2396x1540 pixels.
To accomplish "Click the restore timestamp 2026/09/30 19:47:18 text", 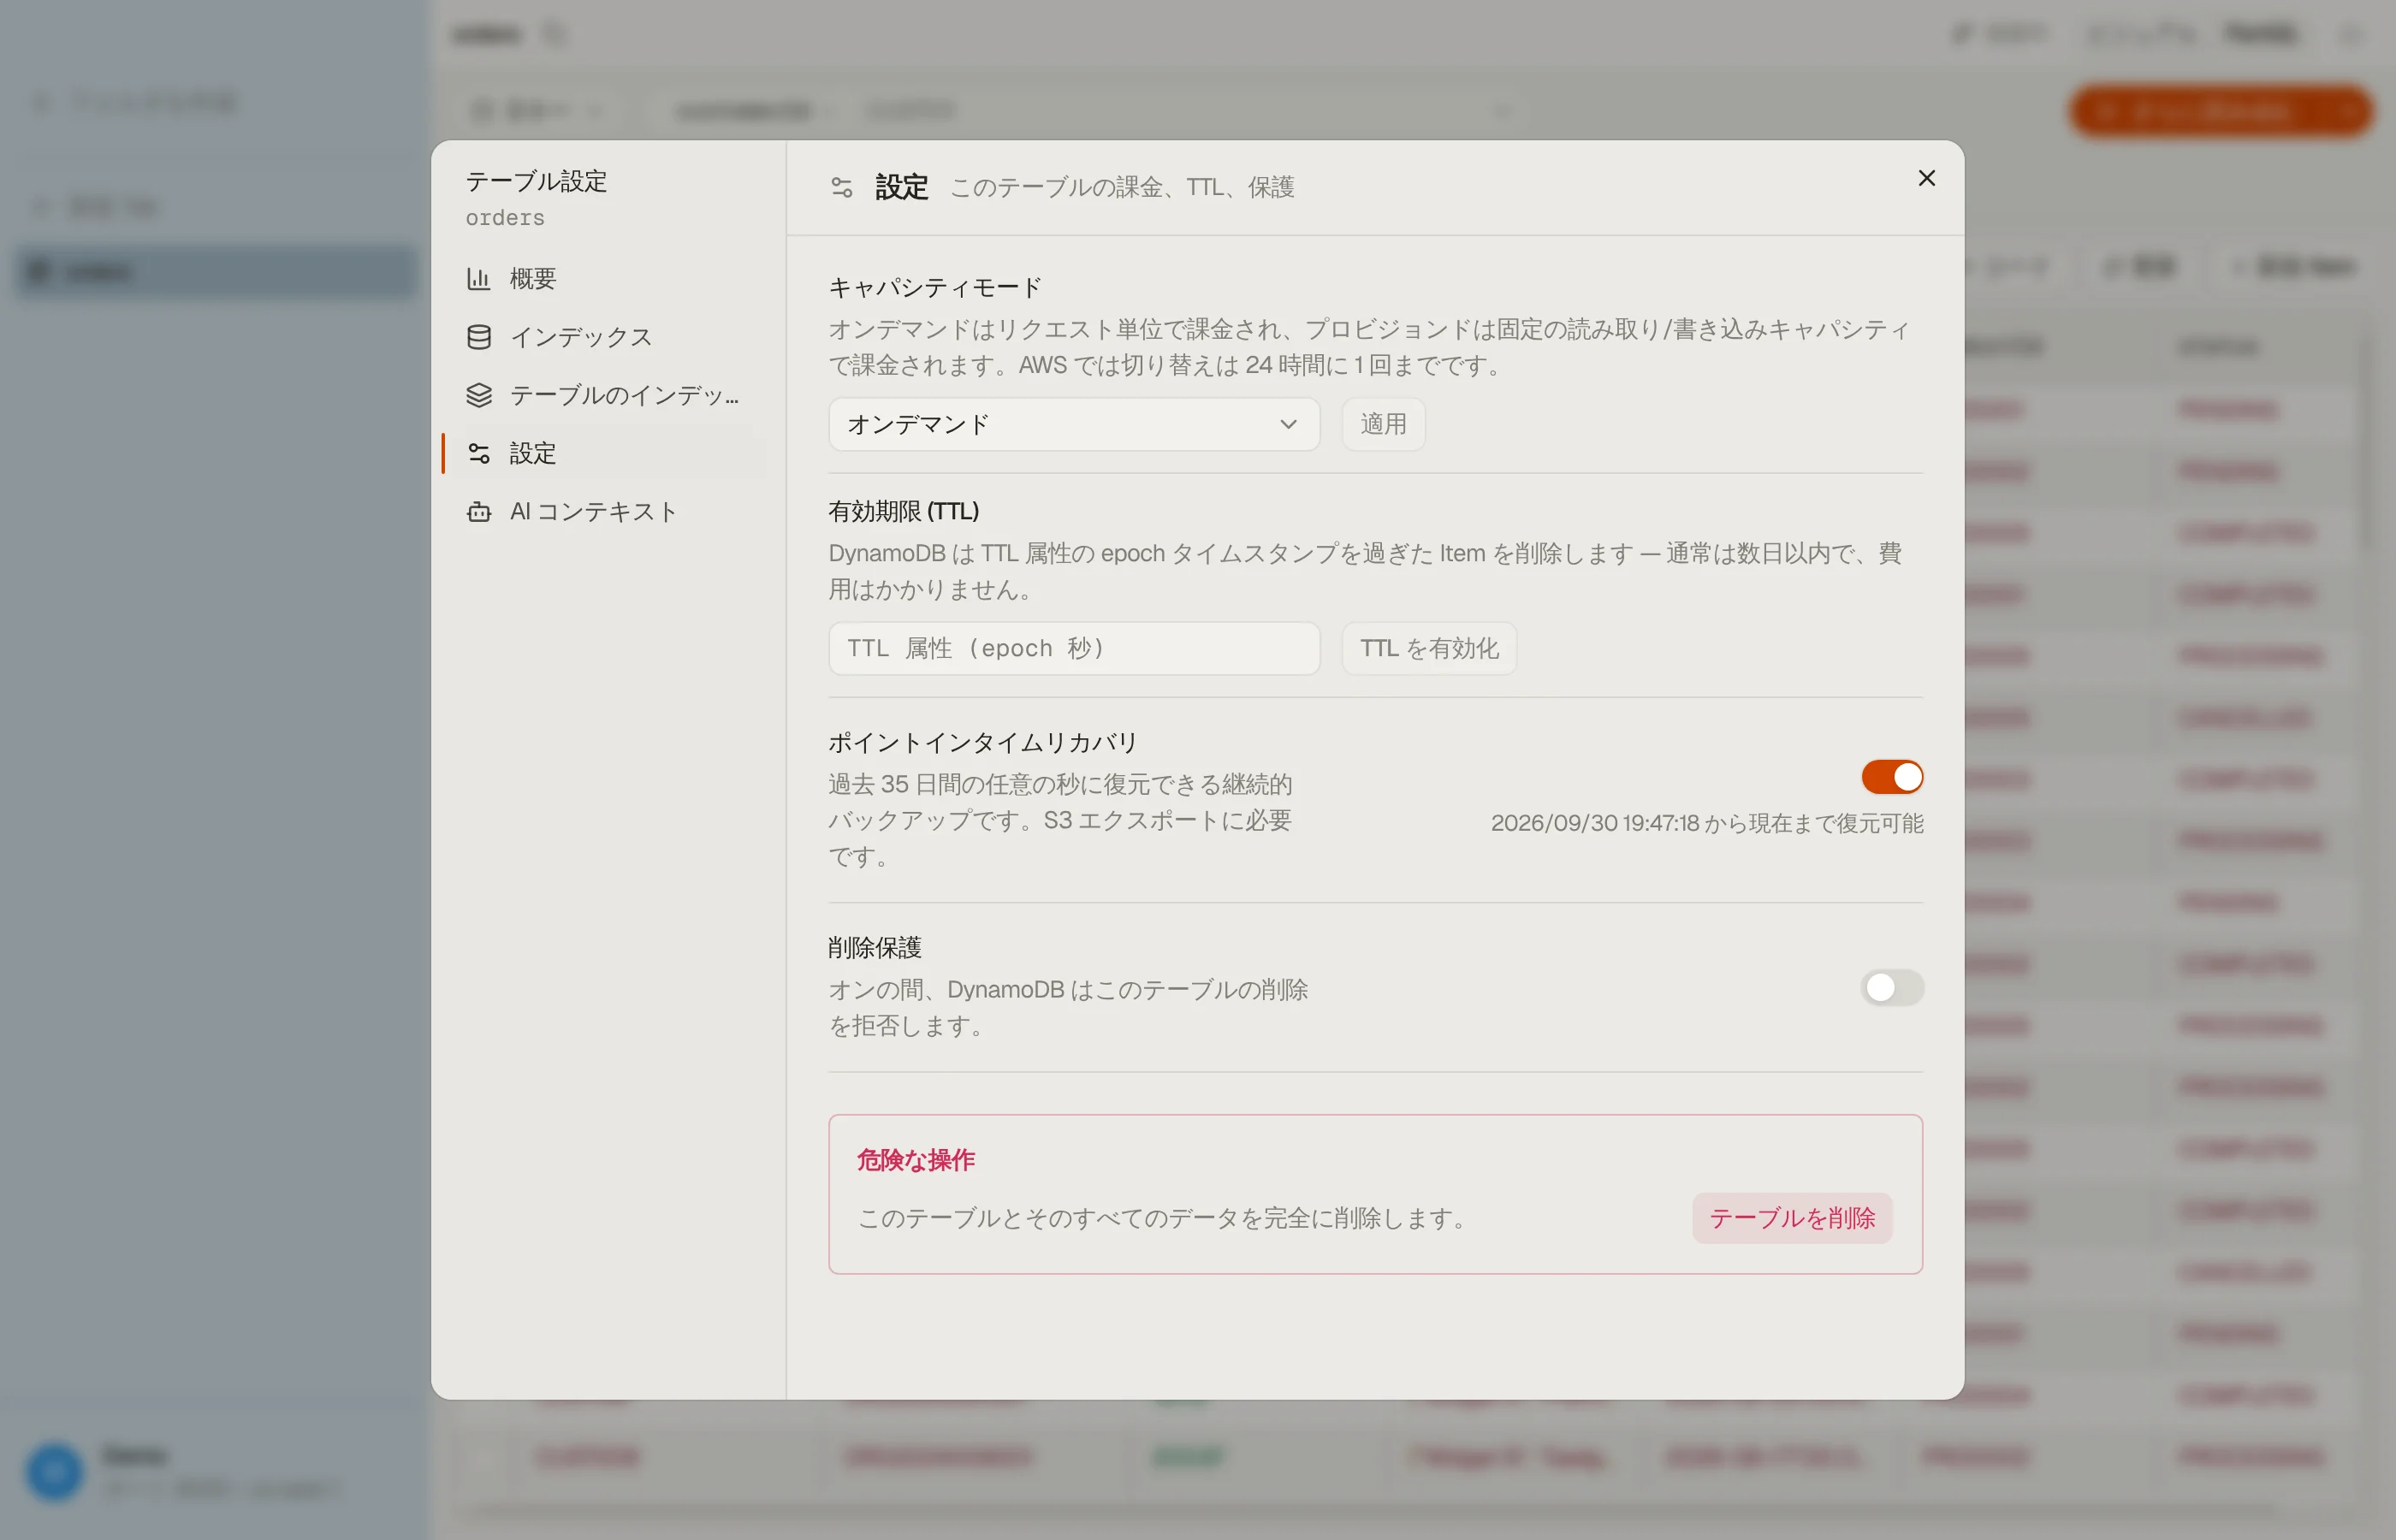I will tap(1594, 823).
